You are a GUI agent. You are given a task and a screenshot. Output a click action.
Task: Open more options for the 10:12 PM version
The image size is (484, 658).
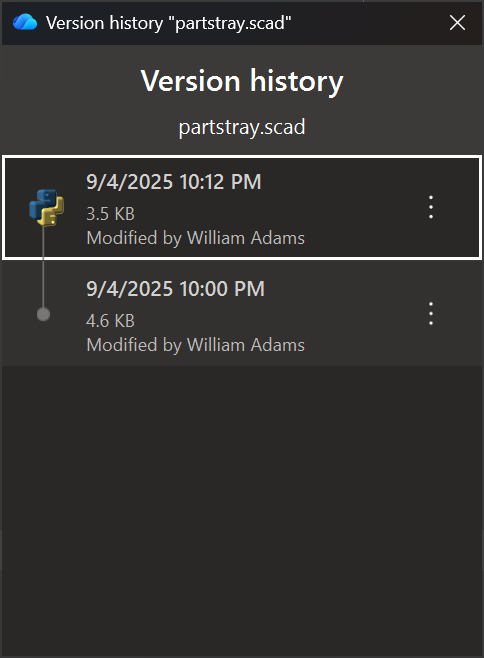(x=431, y=207)
